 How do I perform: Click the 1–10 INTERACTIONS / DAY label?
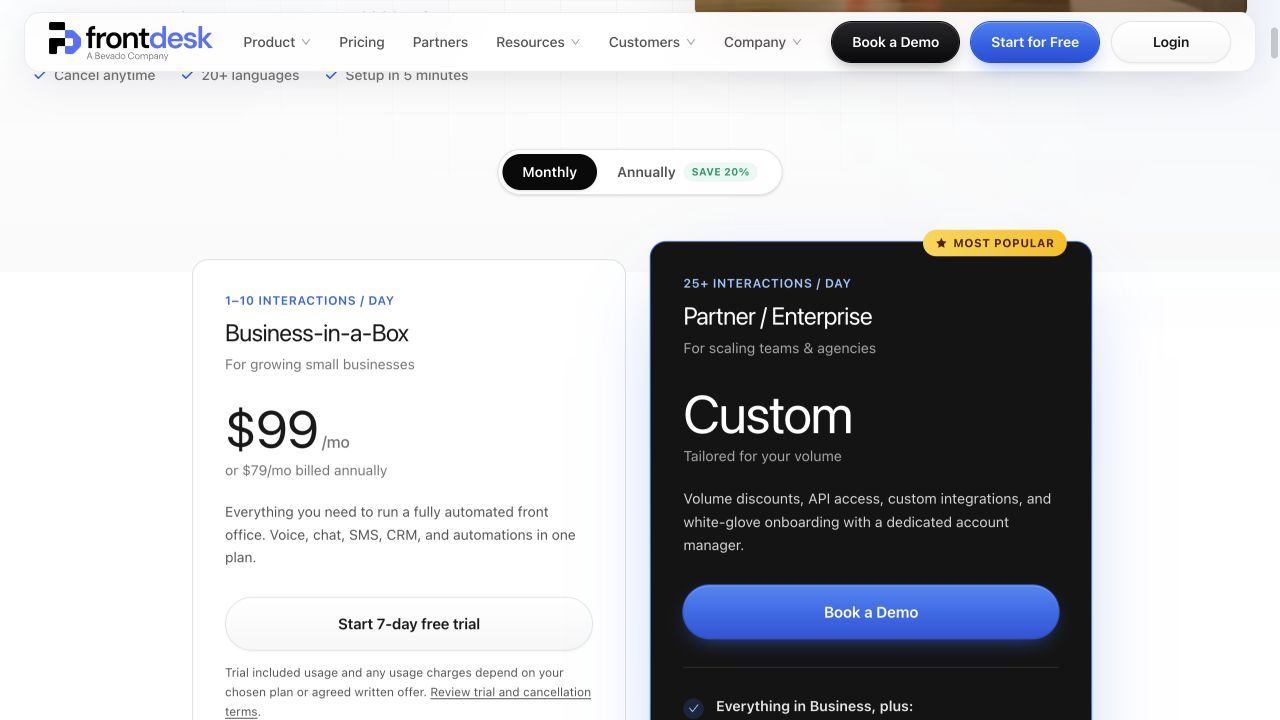310,300
